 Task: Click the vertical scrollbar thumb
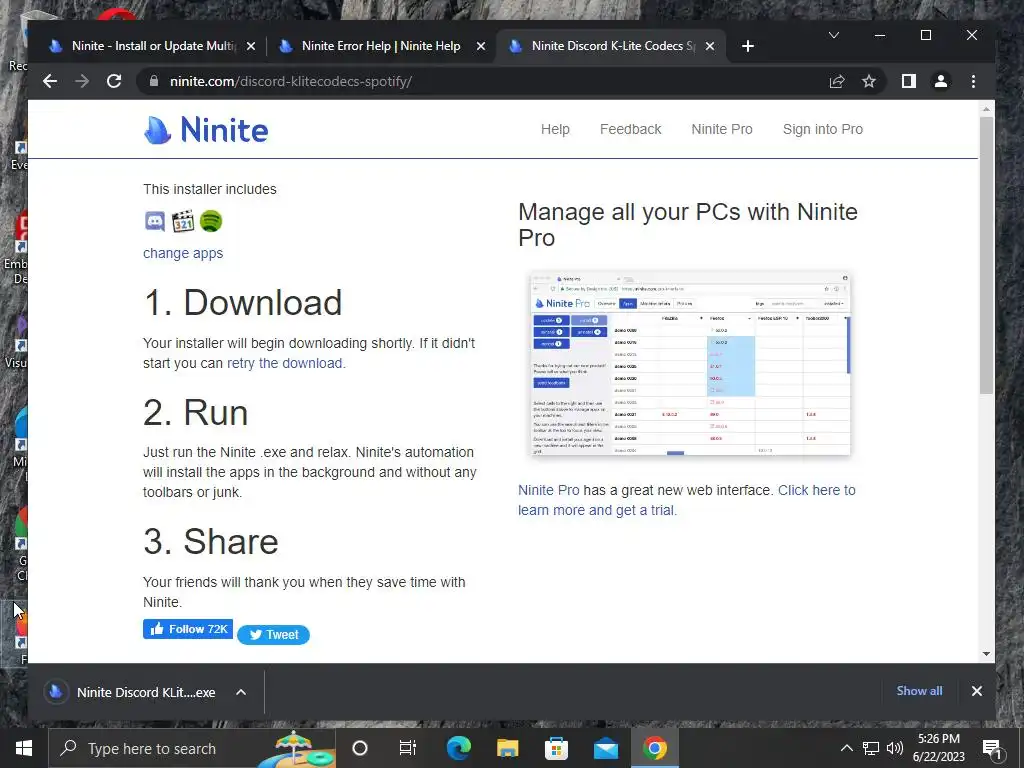tap(986, 255)
